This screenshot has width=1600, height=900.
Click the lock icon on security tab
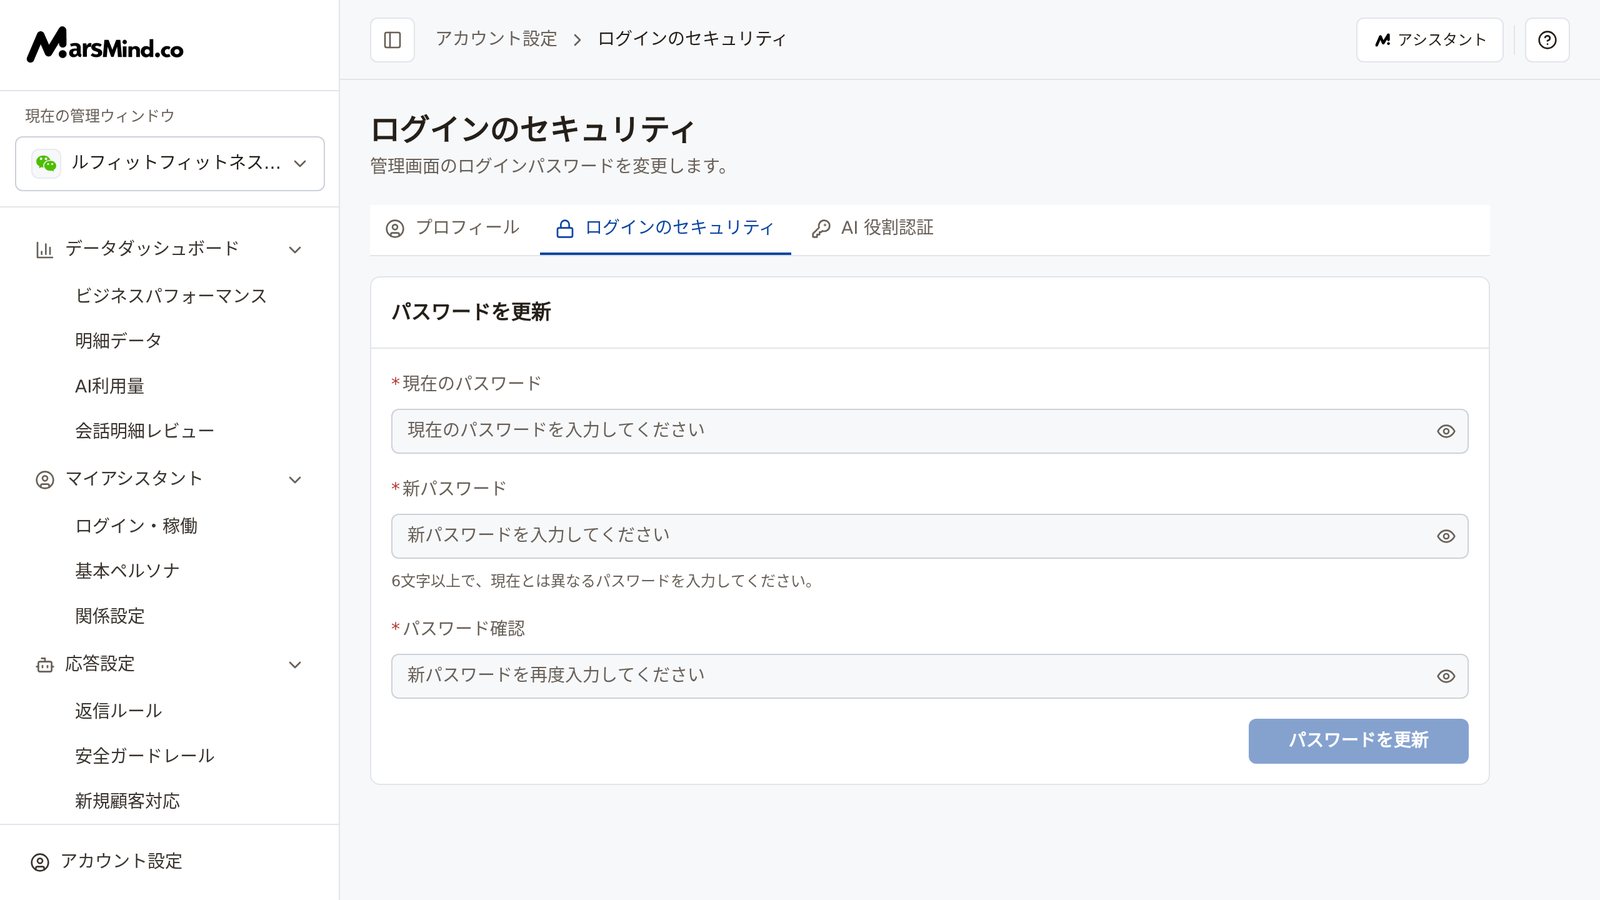[565, 229]
